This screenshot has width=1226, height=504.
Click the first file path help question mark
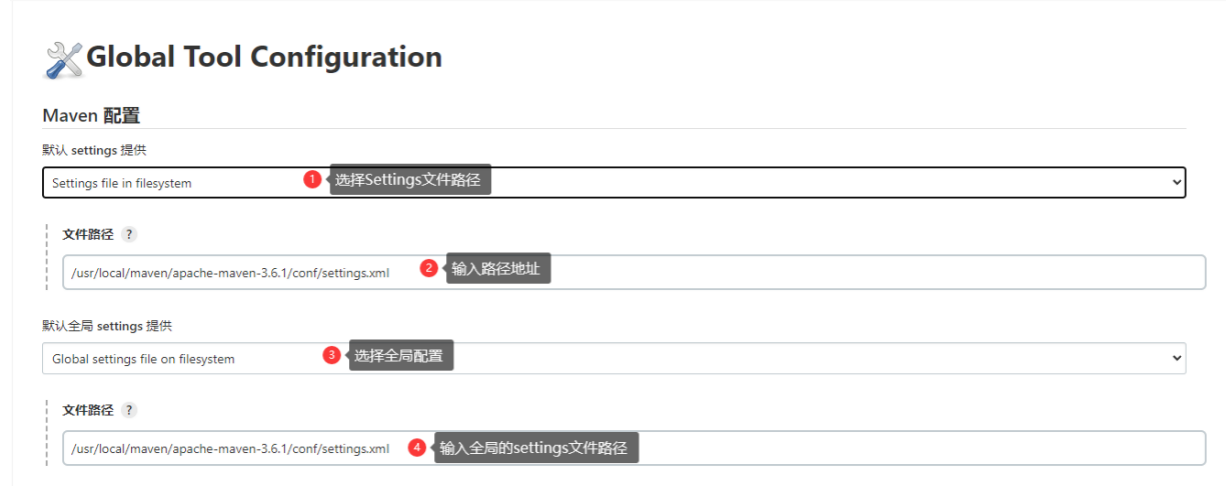129,234
